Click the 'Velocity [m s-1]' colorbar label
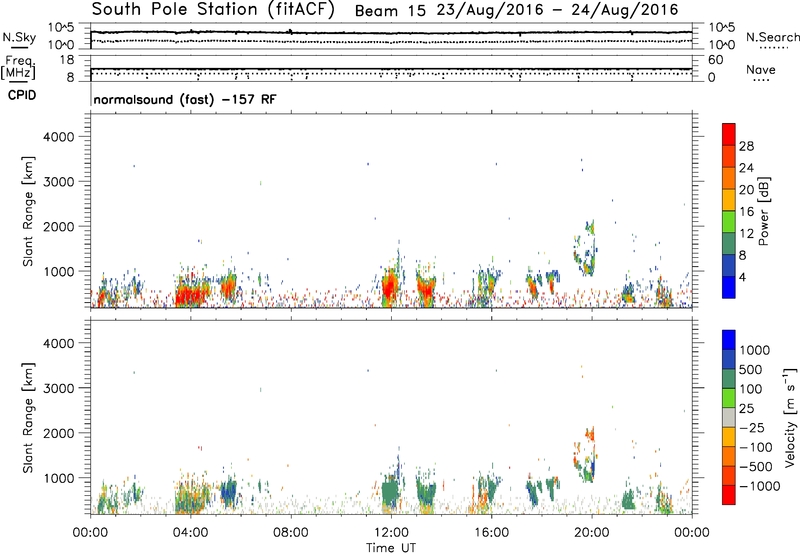The width and height of the screenshot is (800, 554). (x=790, y=417)
